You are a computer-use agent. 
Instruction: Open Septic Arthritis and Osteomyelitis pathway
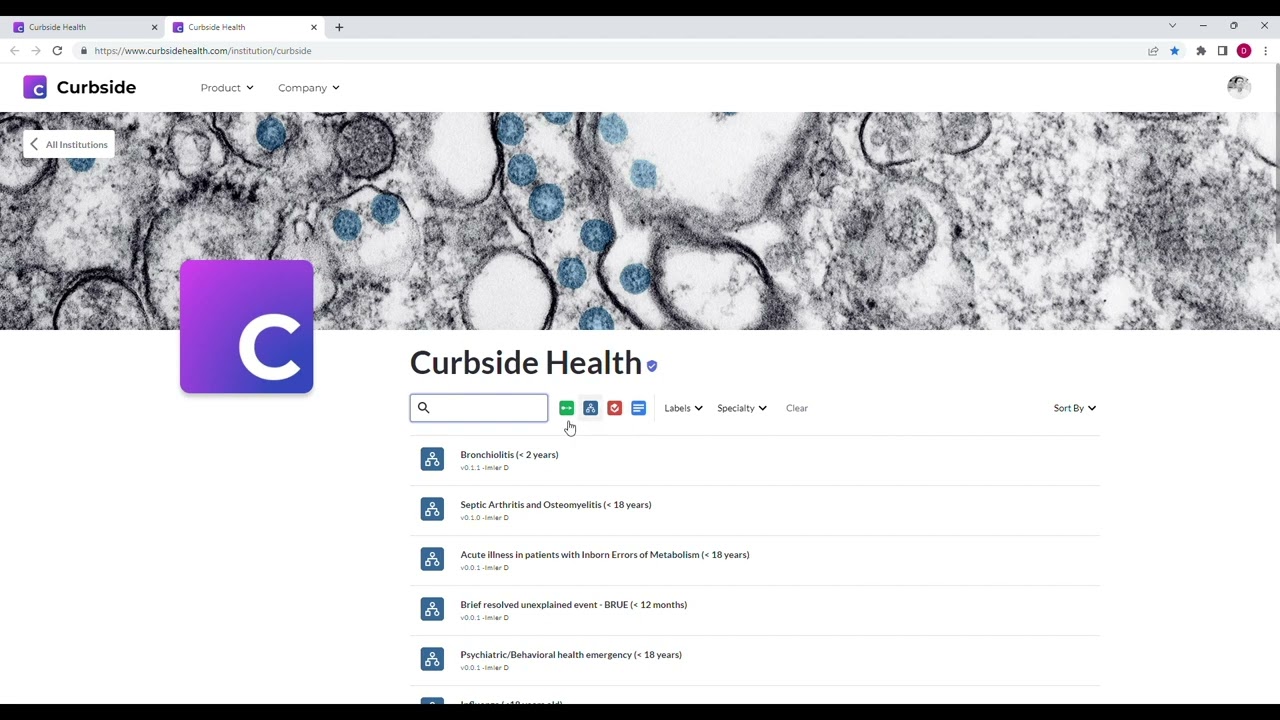(556, 505)
